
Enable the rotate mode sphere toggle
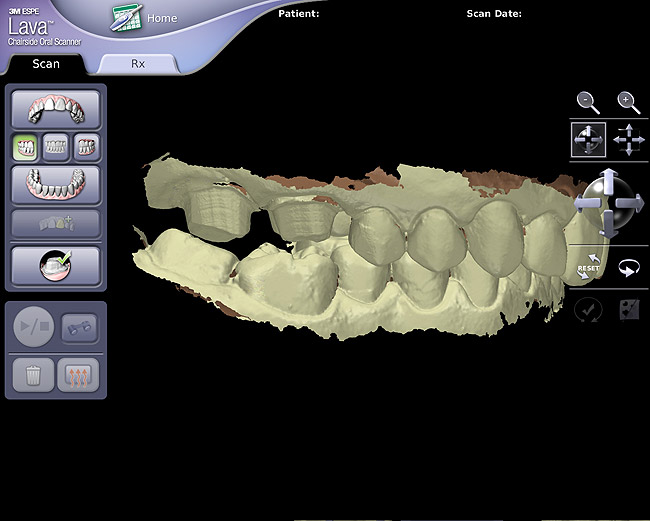point(588,139)
